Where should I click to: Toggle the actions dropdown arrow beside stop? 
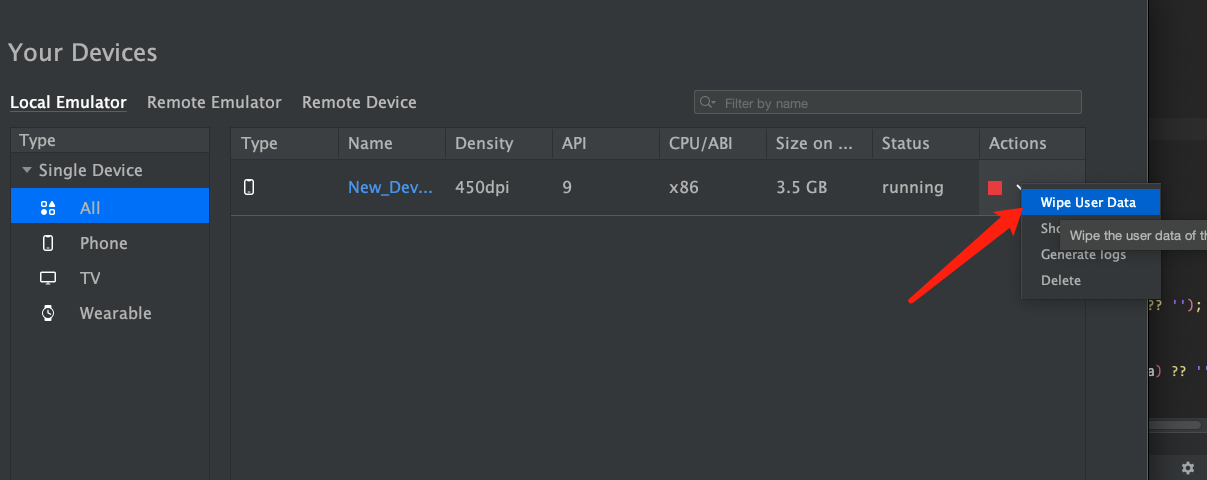pos(1018,187)
